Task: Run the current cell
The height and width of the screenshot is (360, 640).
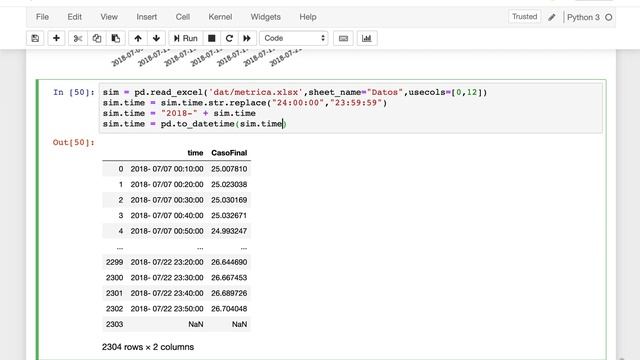Action: 185,38
